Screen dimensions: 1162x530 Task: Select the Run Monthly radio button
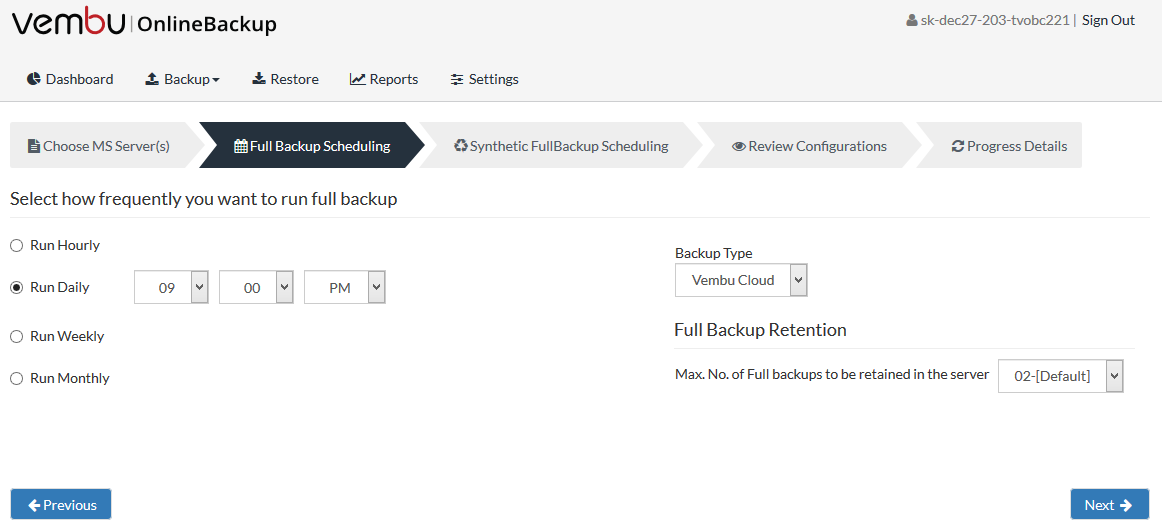pos(16,379)
